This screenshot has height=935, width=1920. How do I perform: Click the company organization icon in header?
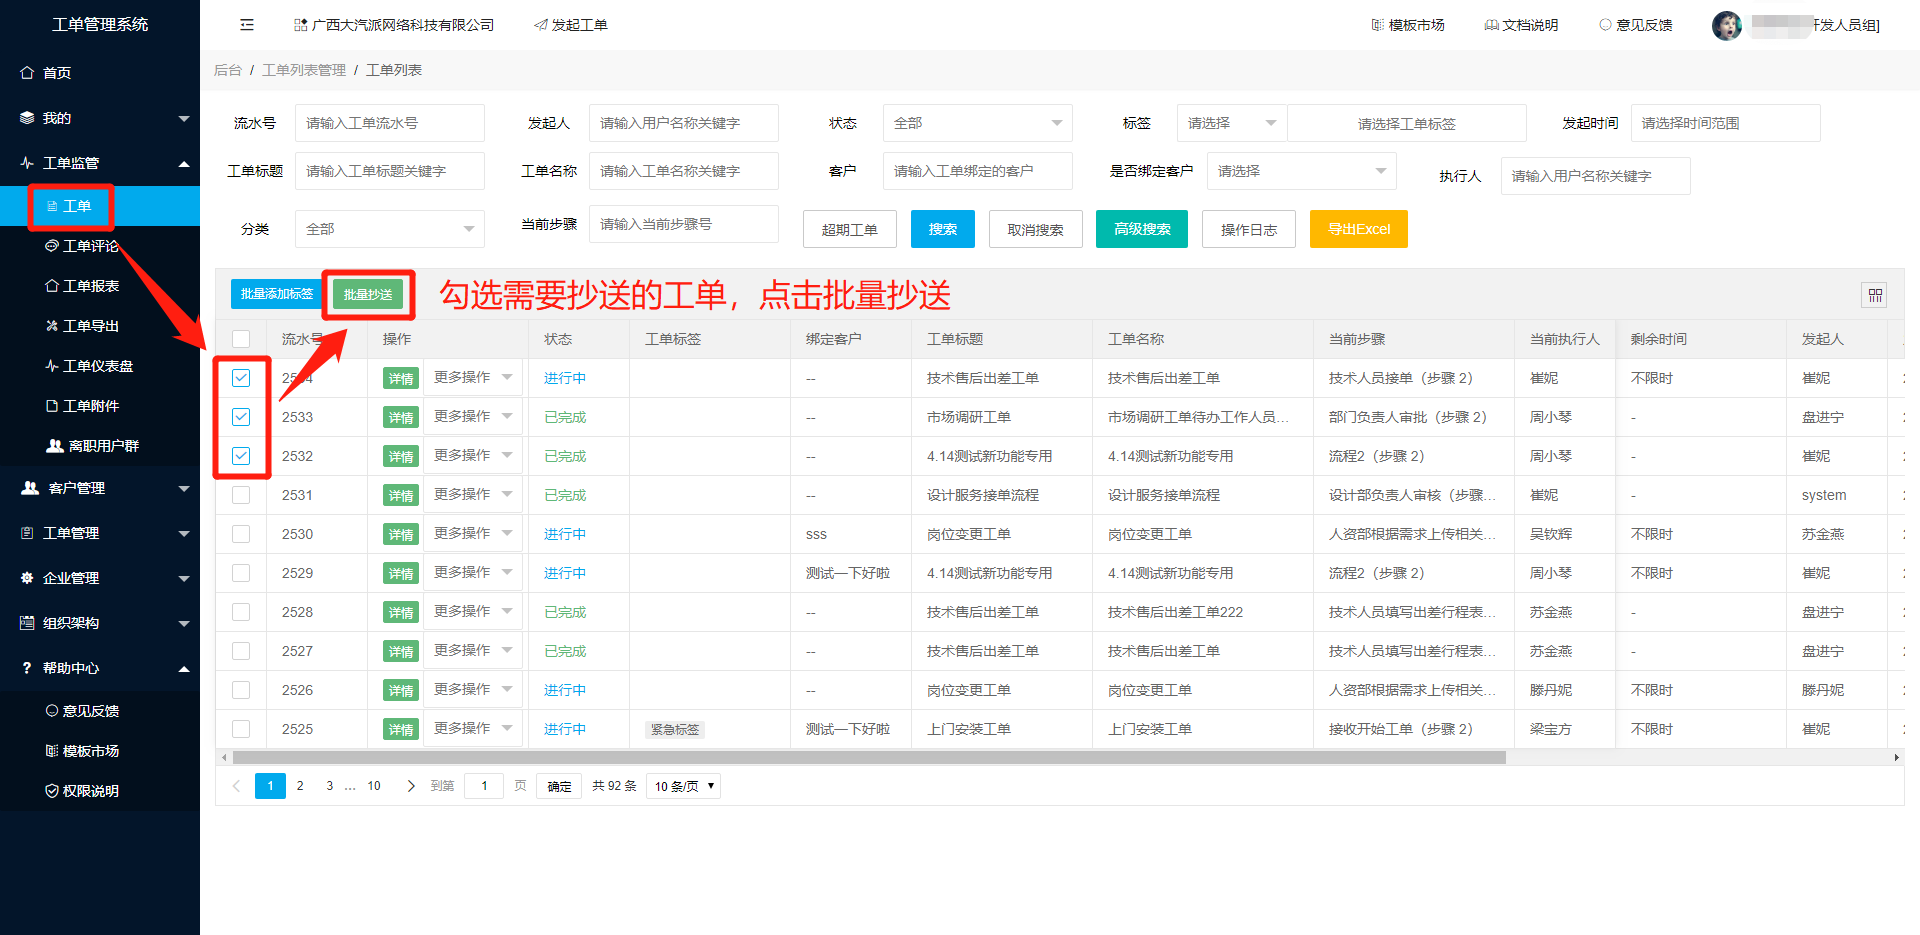pyautogui.click(x=300, y=25)
